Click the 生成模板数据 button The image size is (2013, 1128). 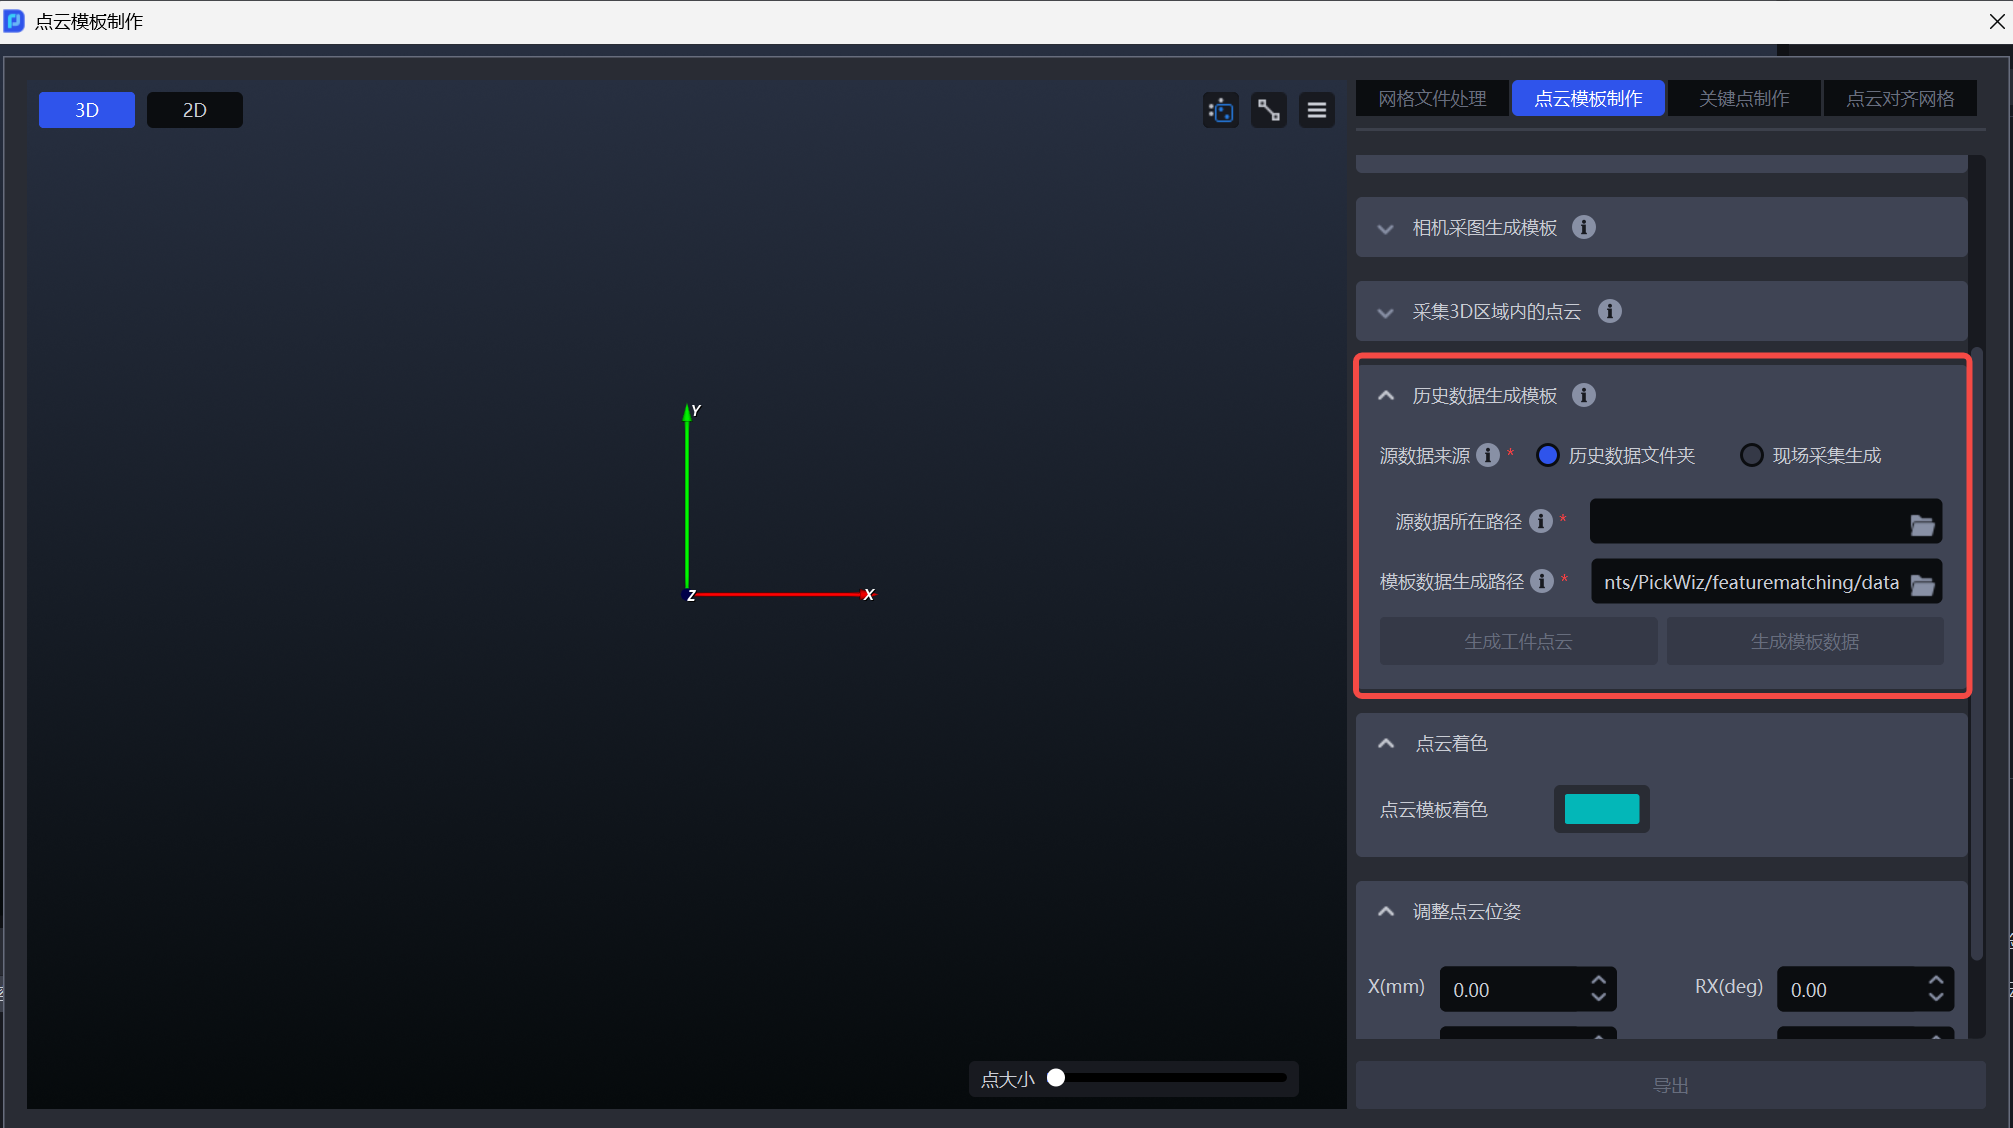tap(1804, 641)
